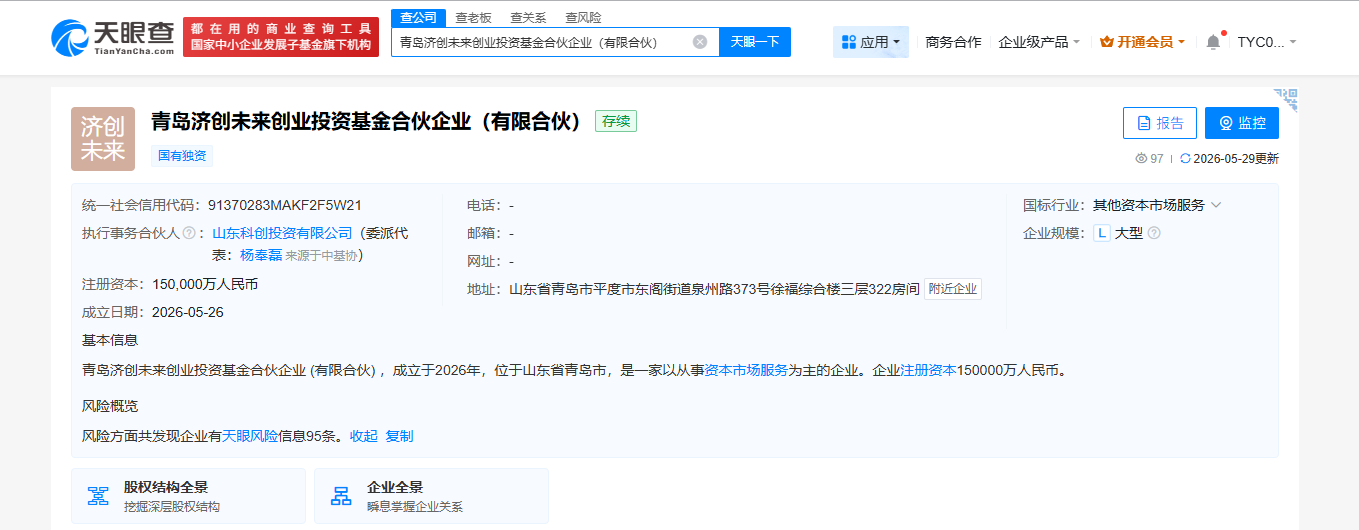
Task: Click the company title text
Action: [366, 122]
